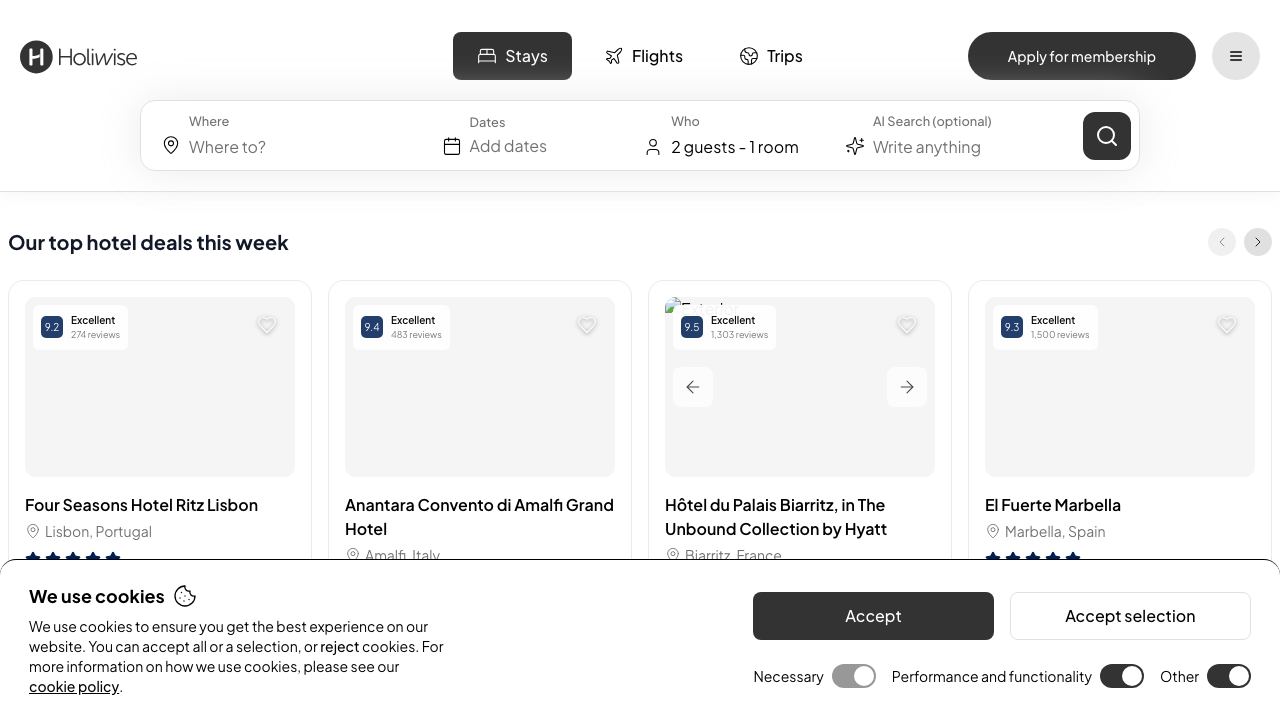This screenshot has width=1280, height=720.
Task: Disable Performance and functionality cookies
Action: [x=1122, y=677]
